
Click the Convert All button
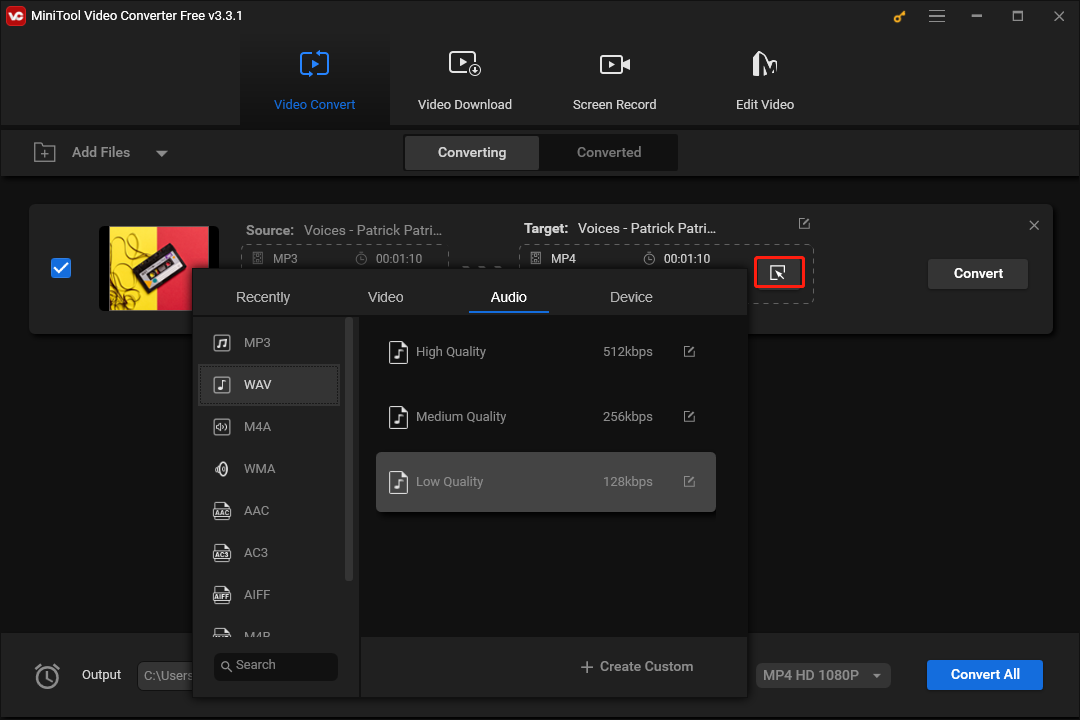coord(984,675)
